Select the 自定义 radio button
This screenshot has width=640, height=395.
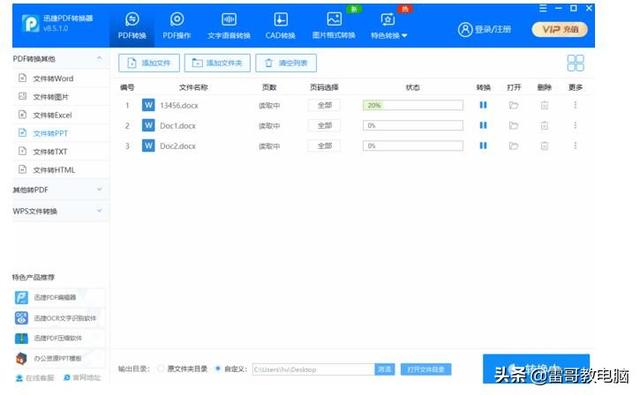pos(218,368)
